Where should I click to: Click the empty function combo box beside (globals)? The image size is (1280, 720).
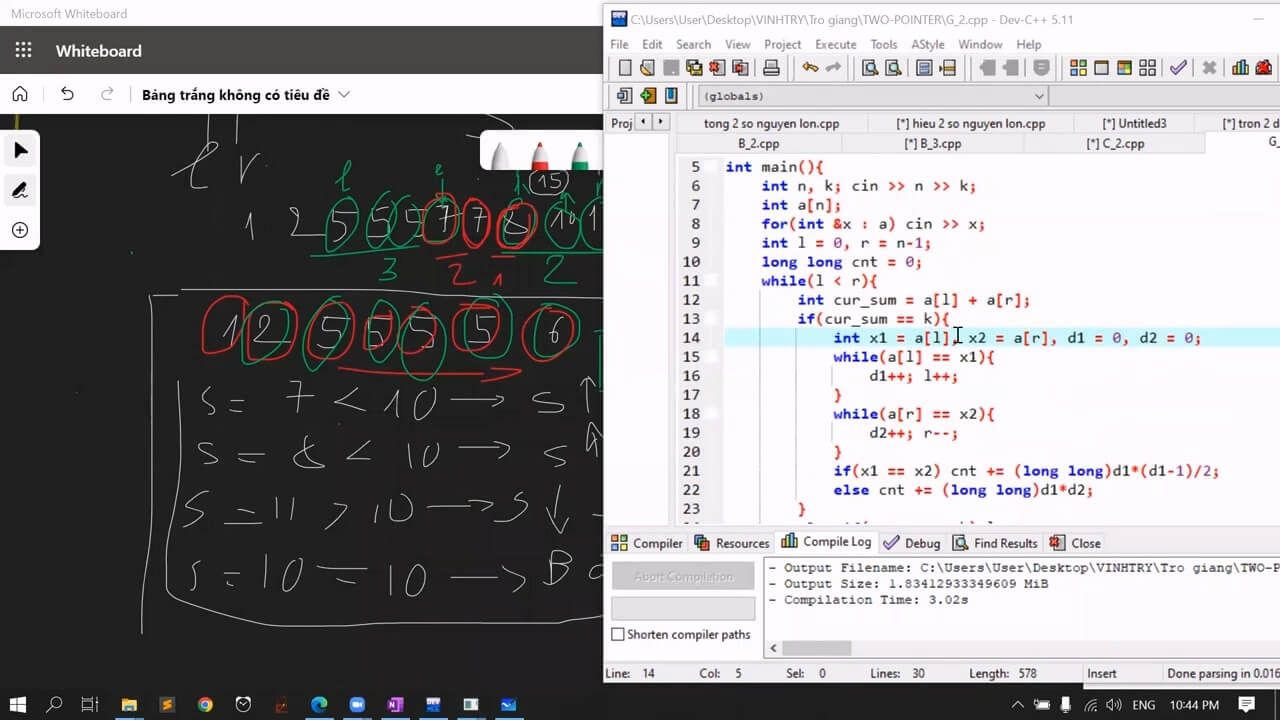tap(1165, 96)
